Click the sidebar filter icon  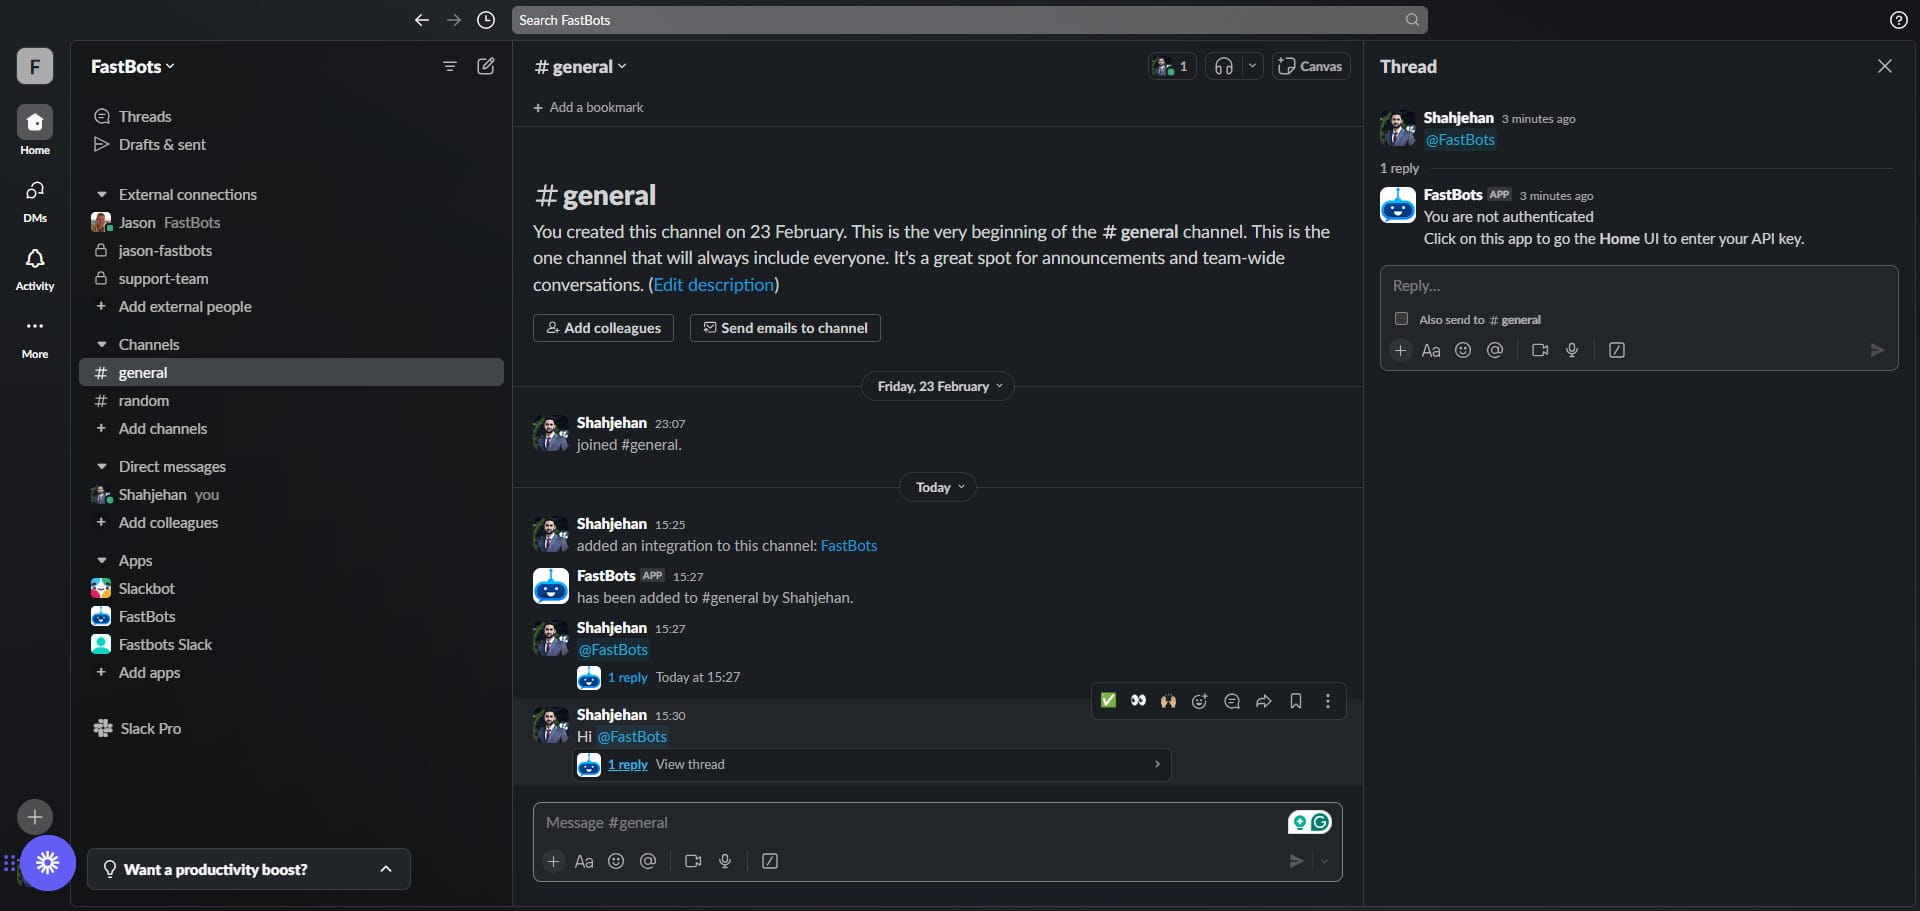(450, 66)
